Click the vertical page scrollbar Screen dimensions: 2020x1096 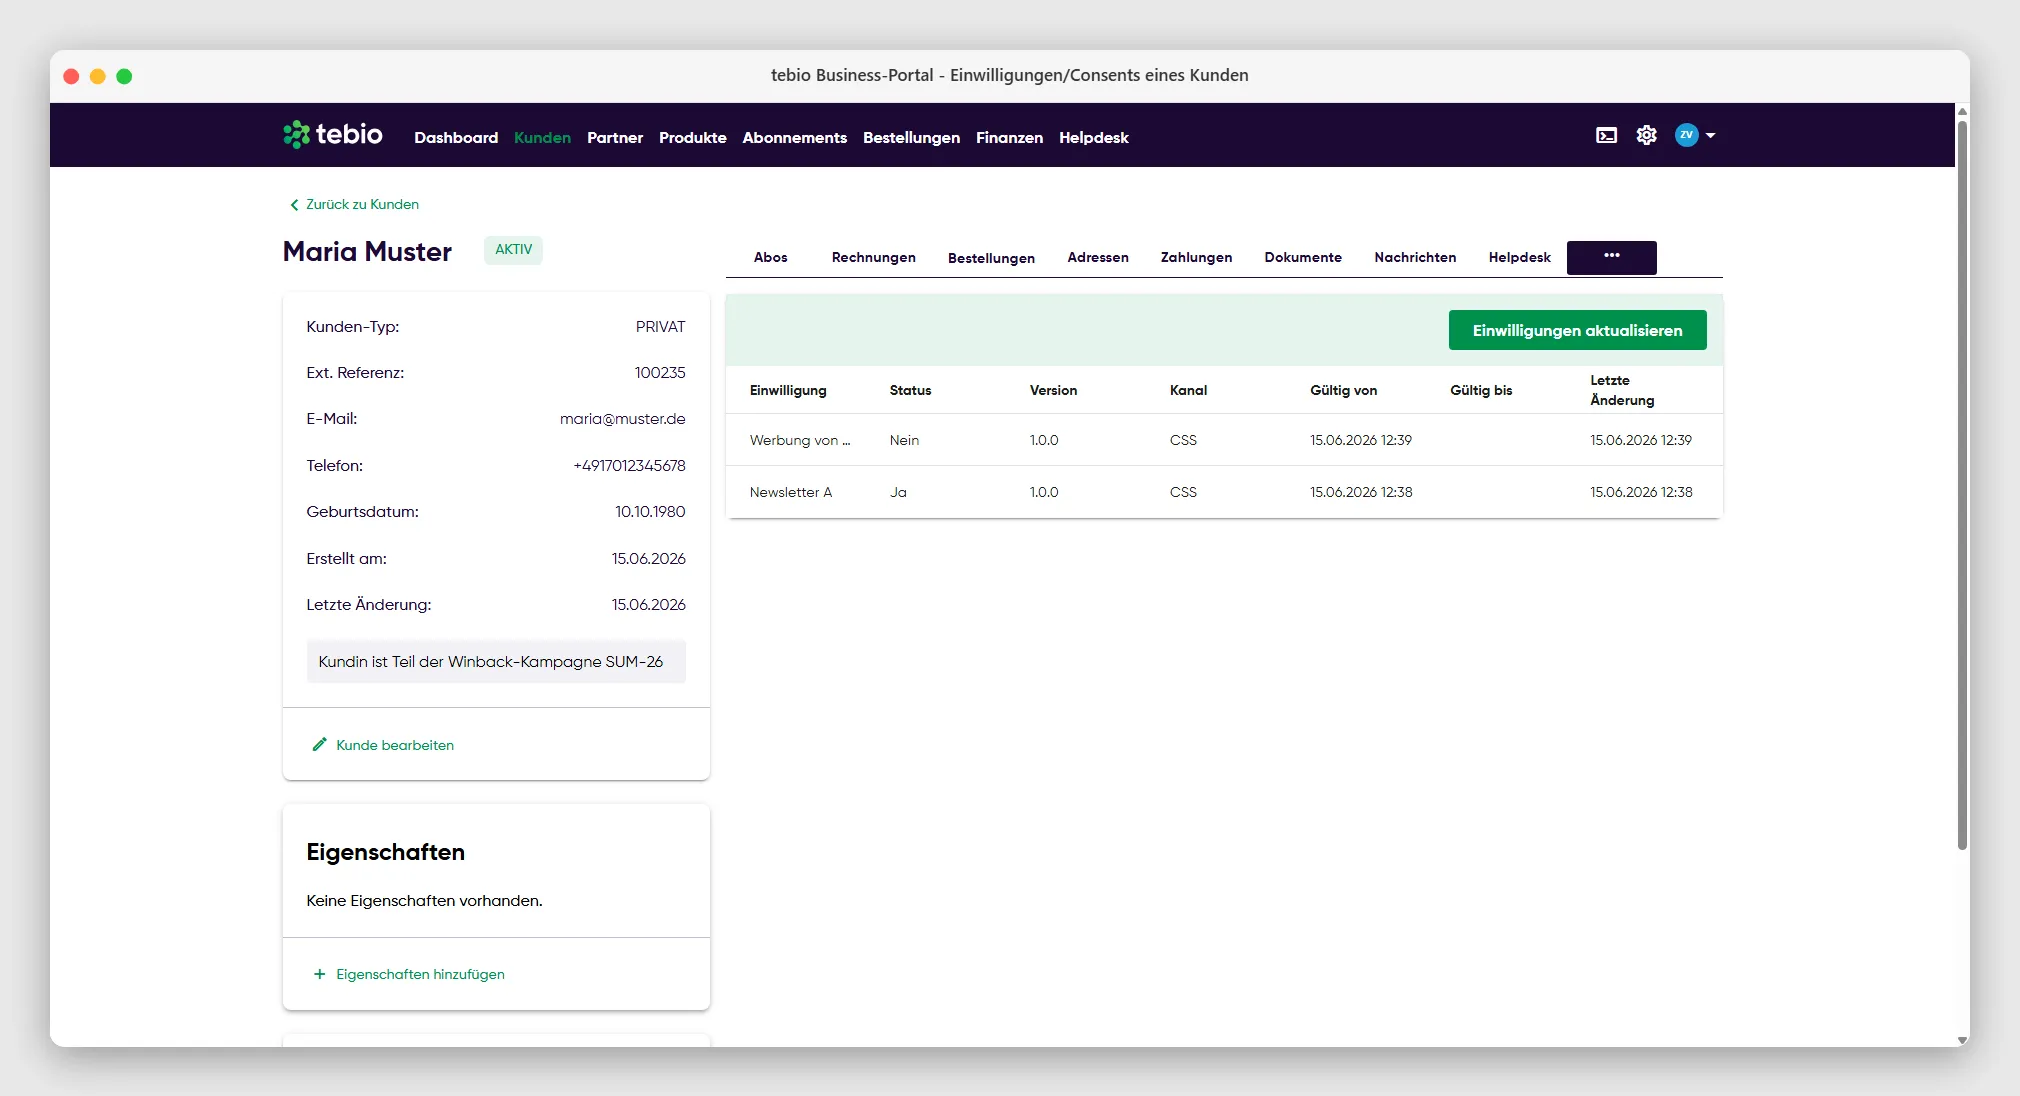tap(1962, 485)
